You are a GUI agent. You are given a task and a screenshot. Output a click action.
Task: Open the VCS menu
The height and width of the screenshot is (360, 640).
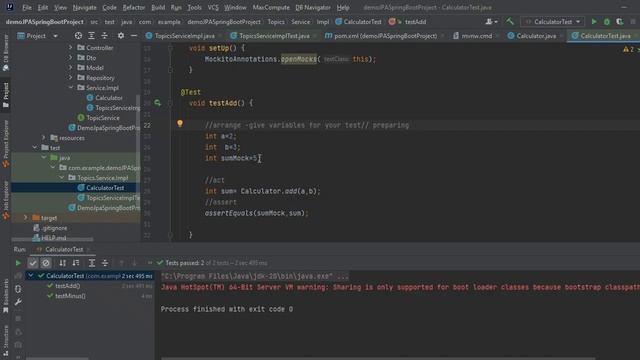(213, 7)
